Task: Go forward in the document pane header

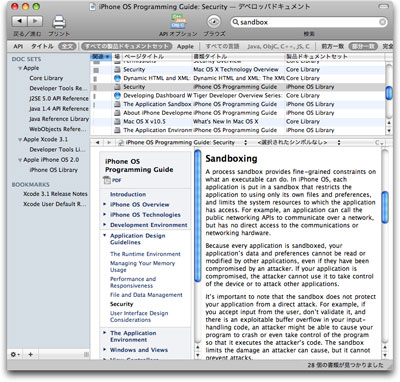Action: (109, 142)
